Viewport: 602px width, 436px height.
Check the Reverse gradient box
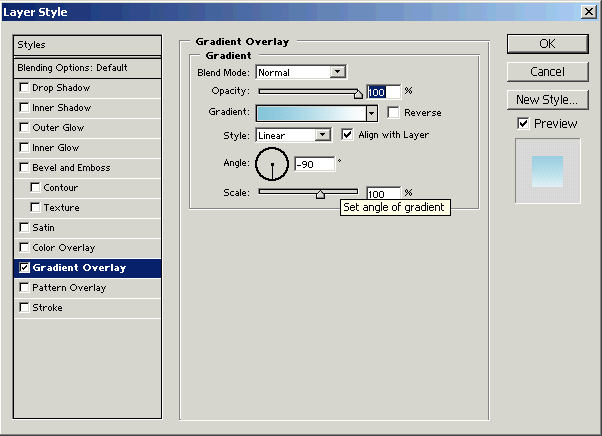[x=393, y=112]
